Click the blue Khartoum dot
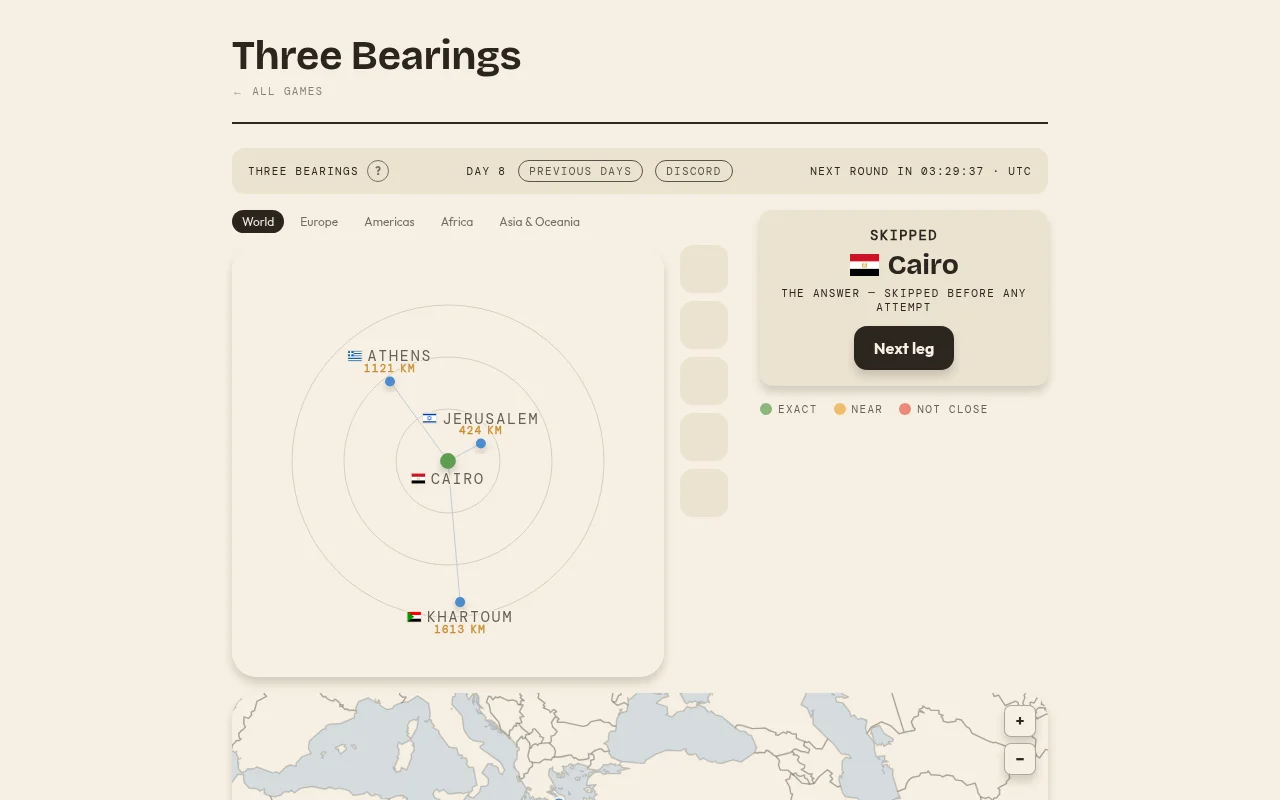This screenshot has height=800, width=1280. tap(460, 602)
